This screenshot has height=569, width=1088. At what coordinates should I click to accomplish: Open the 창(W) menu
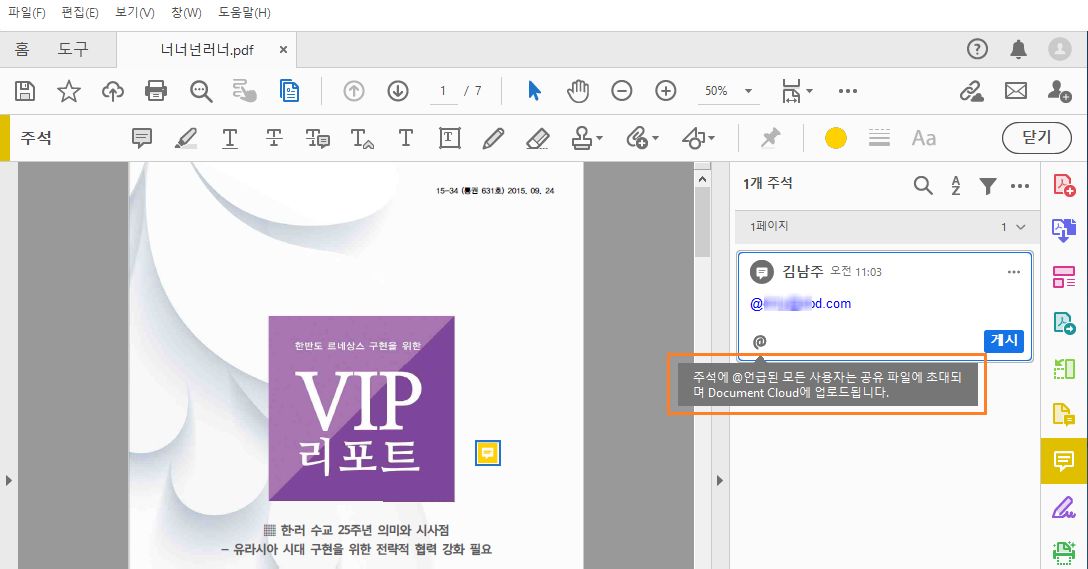click(x=186, y=12)
